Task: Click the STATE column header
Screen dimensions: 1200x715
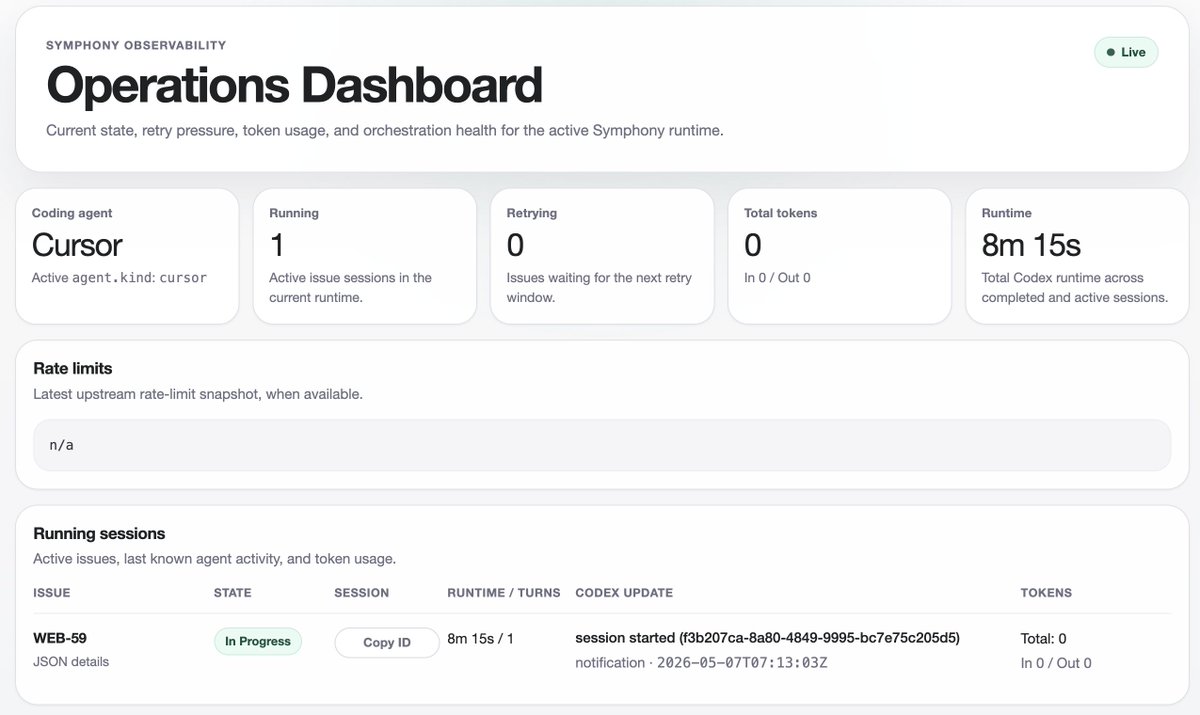Action: coord(233,593)
